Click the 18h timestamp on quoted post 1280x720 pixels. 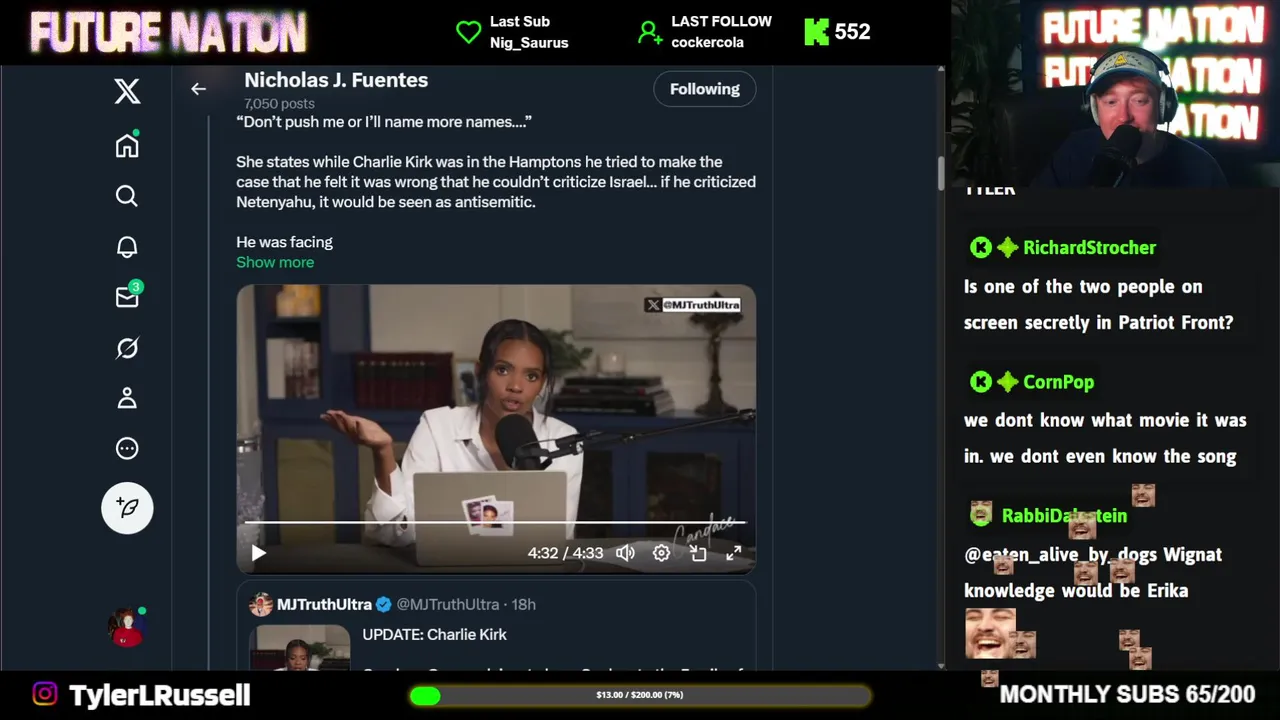[523, 604]
